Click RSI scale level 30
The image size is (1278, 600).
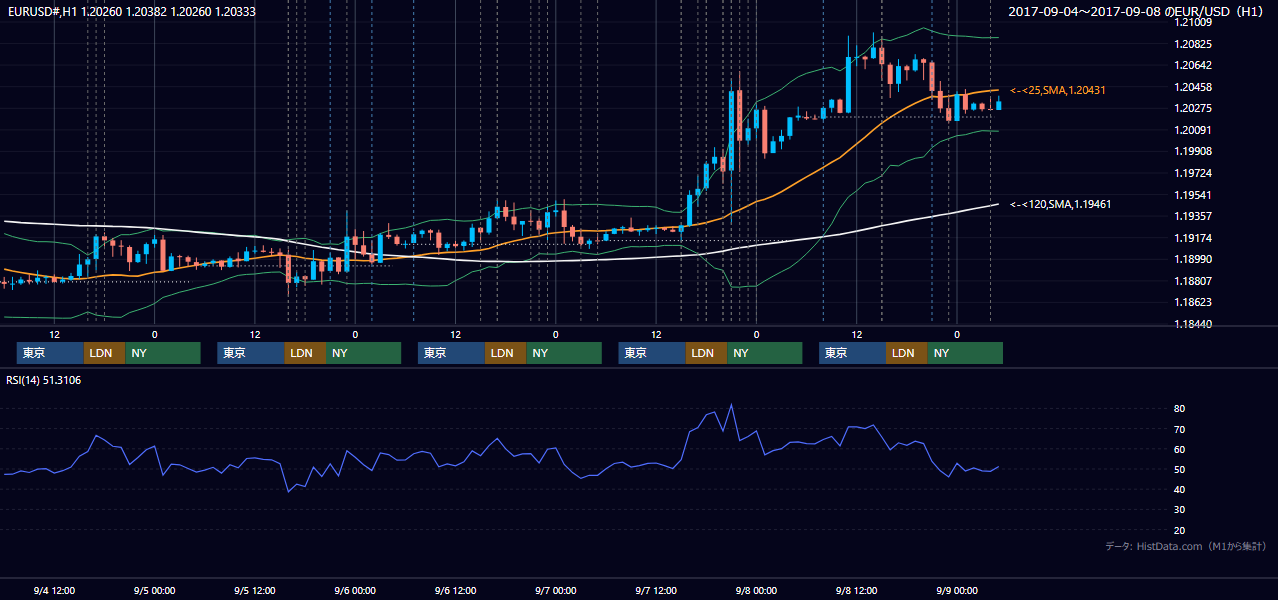click(x=1180, y=509)
